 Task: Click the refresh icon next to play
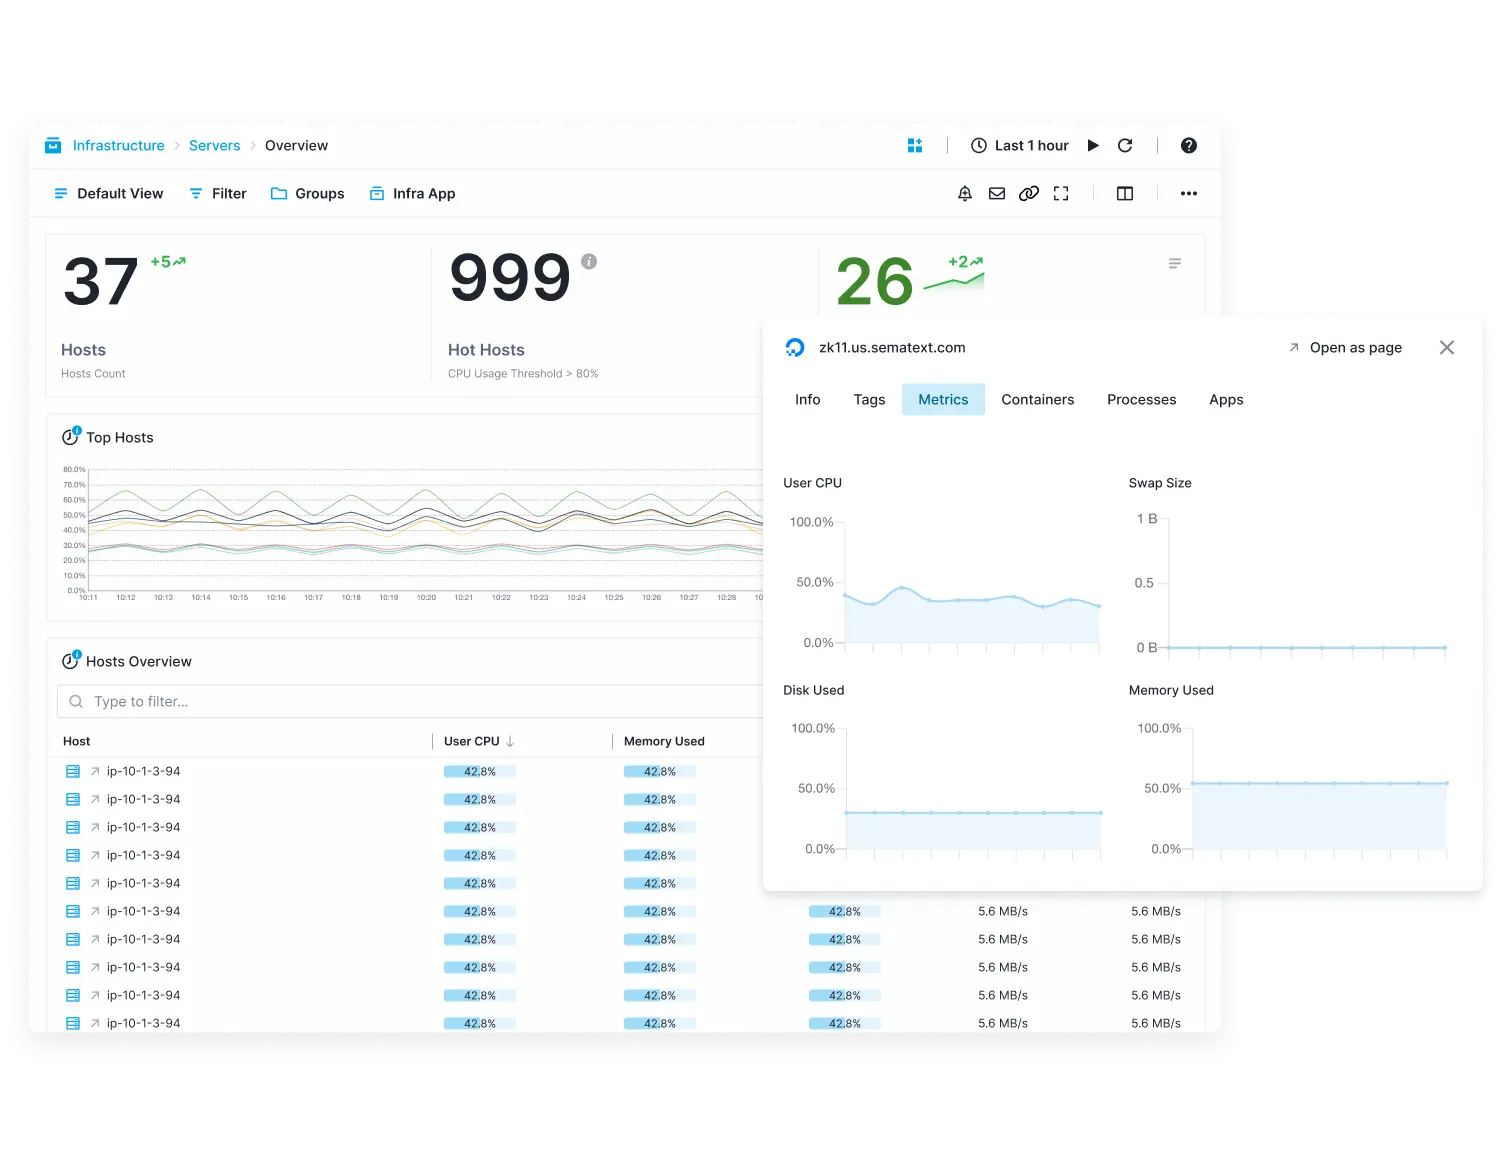(1125, 146)
